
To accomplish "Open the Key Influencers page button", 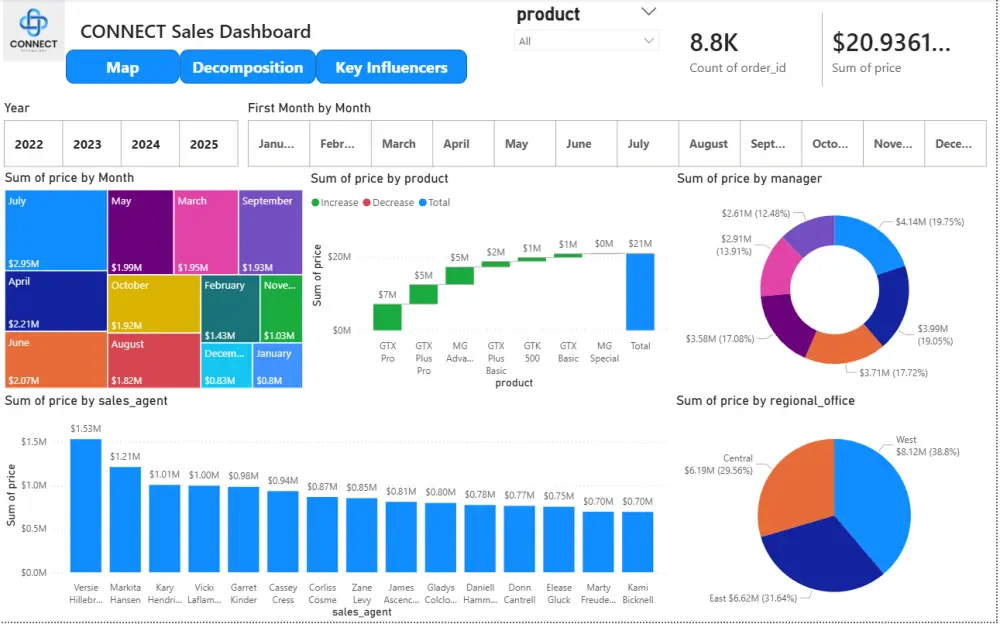I will point(392,67).
